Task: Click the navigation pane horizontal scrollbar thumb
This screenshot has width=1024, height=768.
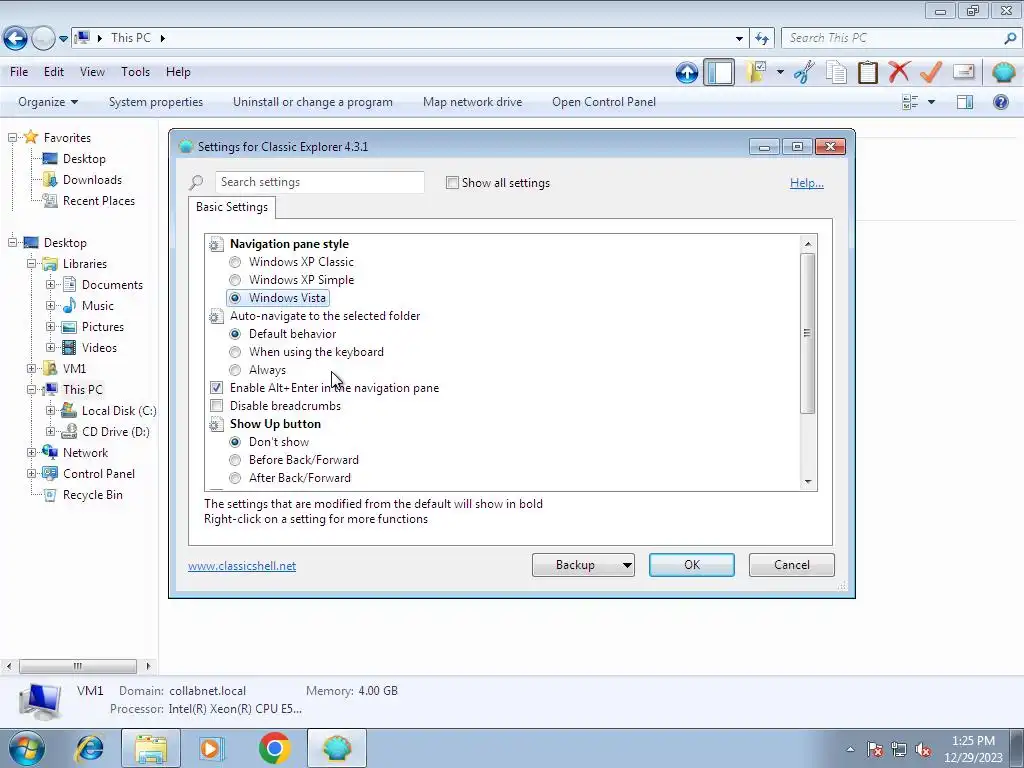Action: click(x=78, y=666)
